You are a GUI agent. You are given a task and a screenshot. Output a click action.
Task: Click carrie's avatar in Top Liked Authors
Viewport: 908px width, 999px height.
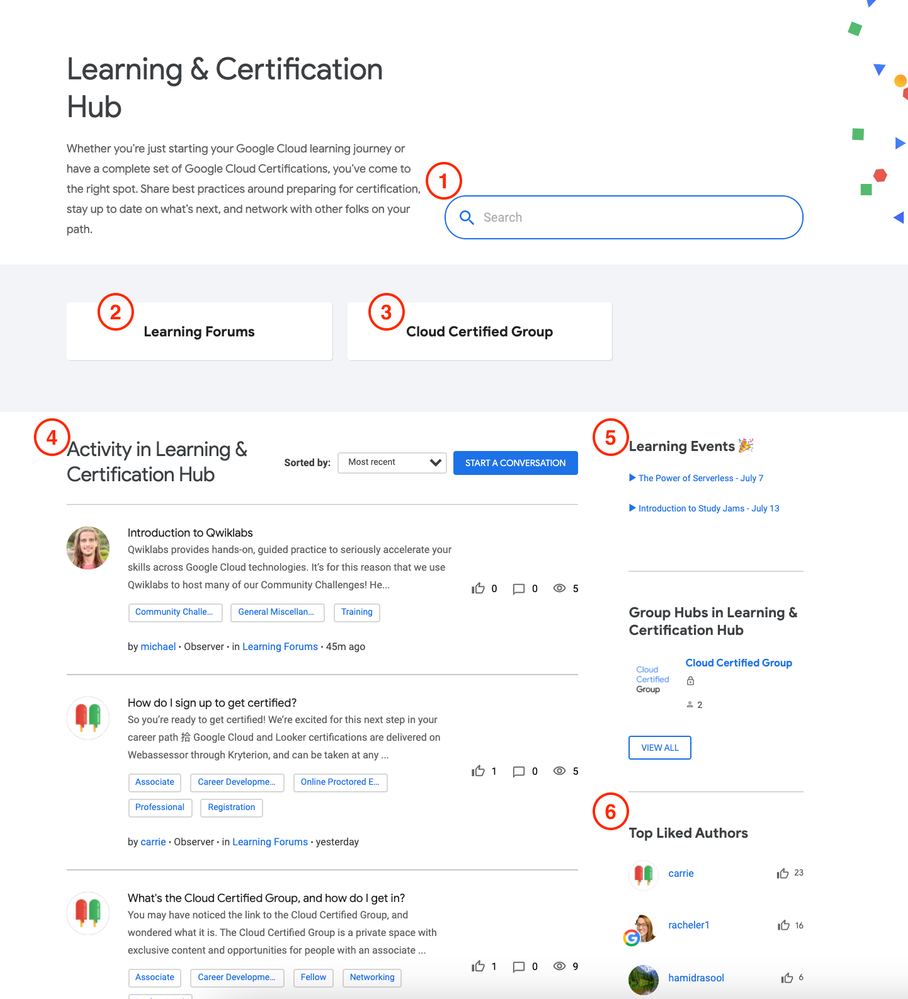[644, 874]
